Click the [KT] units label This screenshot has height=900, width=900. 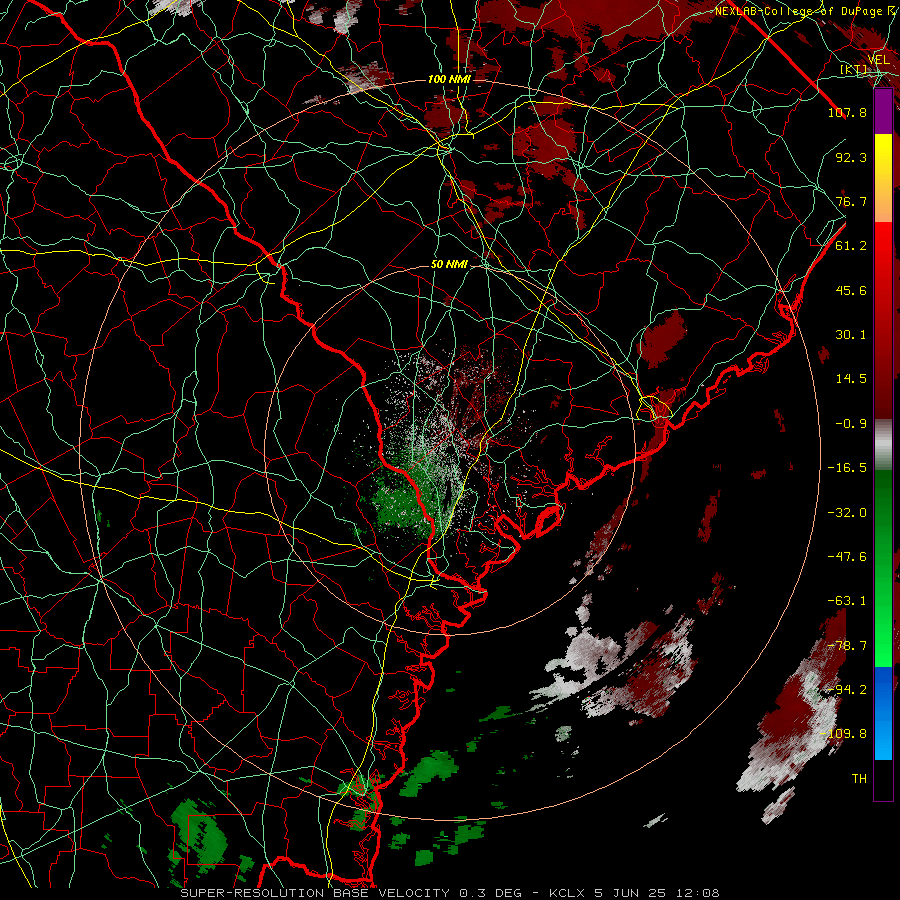[854, 70]
